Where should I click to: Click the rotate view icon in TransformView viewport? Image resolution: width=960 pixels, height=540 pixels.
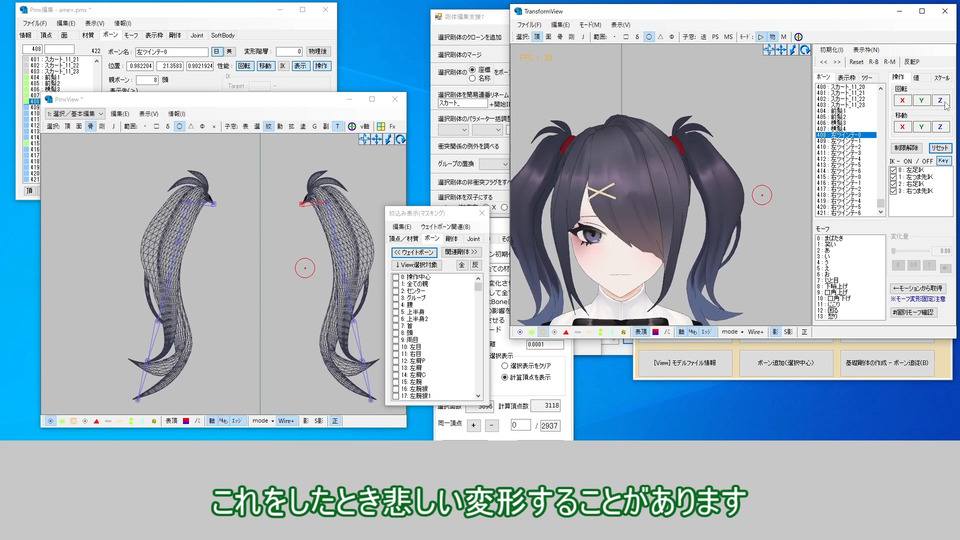805,50
